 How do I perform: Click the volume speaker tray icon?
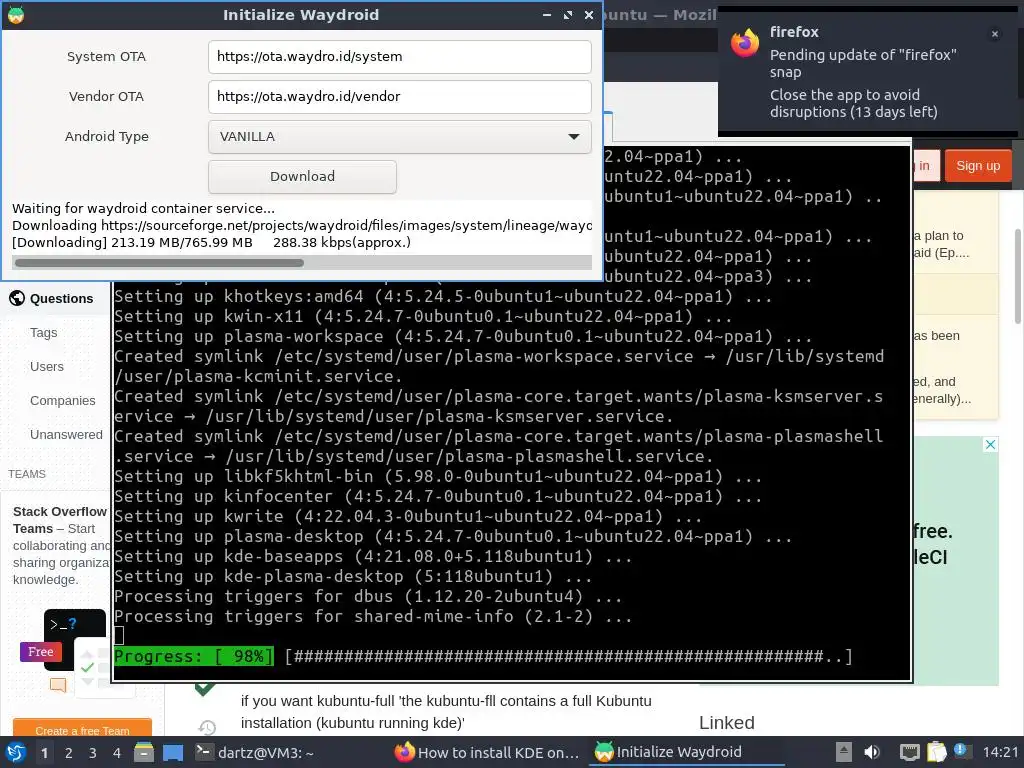[x=872, y=752]
